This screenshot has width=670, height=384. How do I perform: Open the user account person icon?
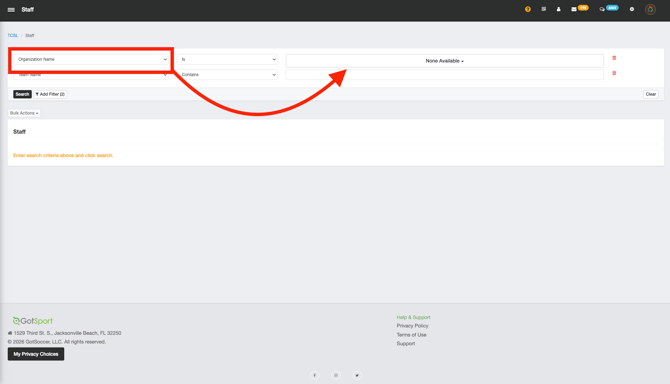[x=558, y=9]
